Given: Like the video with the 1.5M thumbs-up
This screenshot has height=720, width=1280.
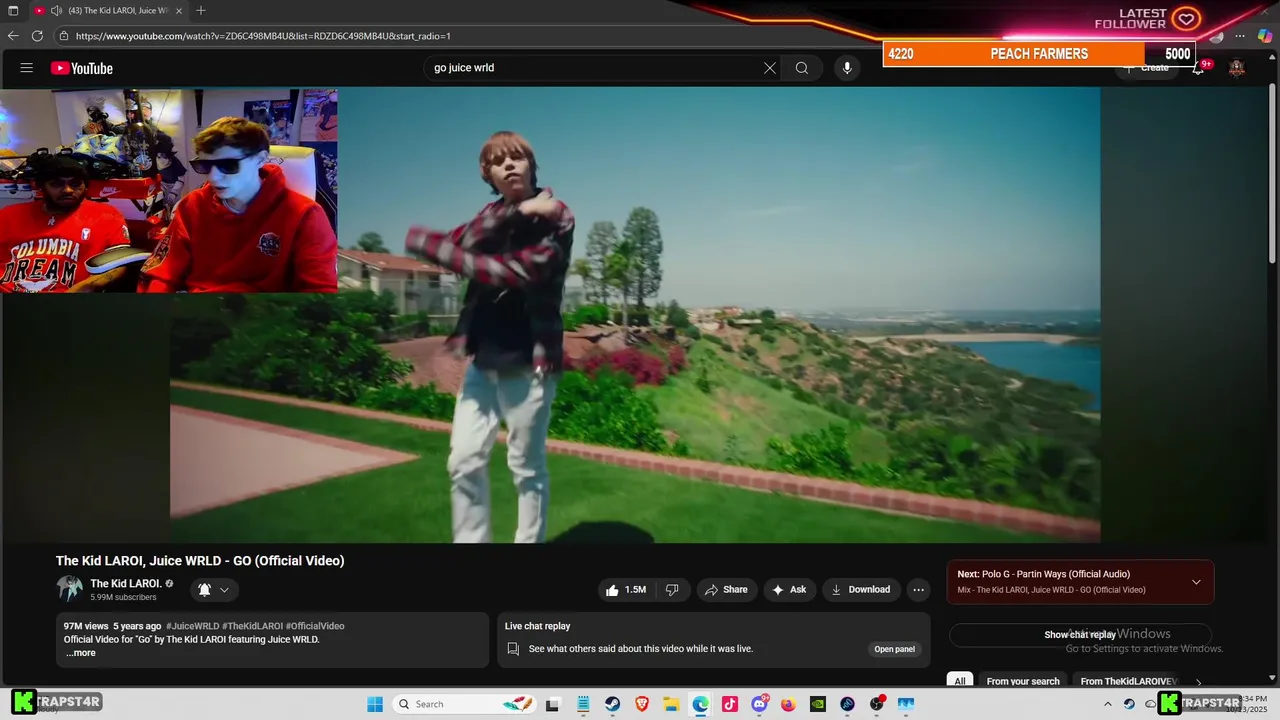Looking at the screenshot, I should pos(626,590).
